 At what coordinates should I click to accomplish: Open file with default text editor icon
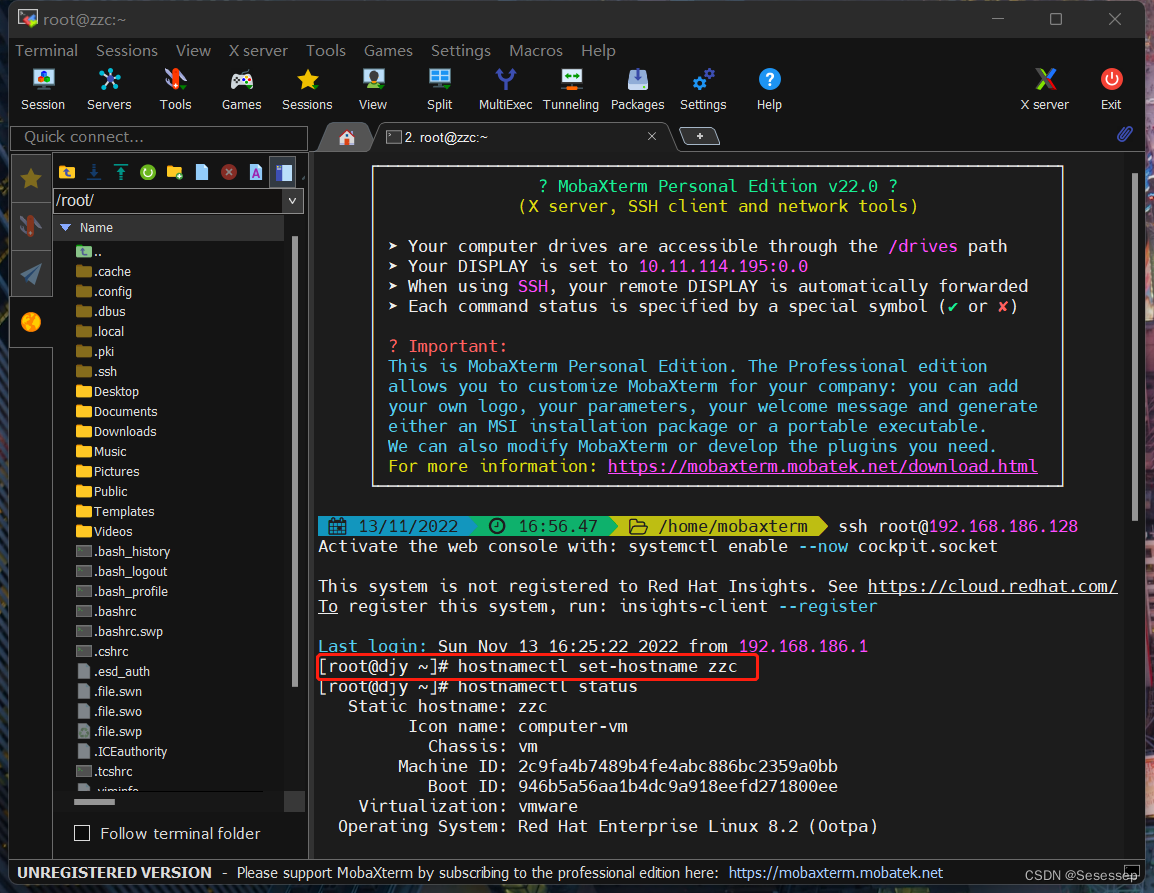point(255,172)
